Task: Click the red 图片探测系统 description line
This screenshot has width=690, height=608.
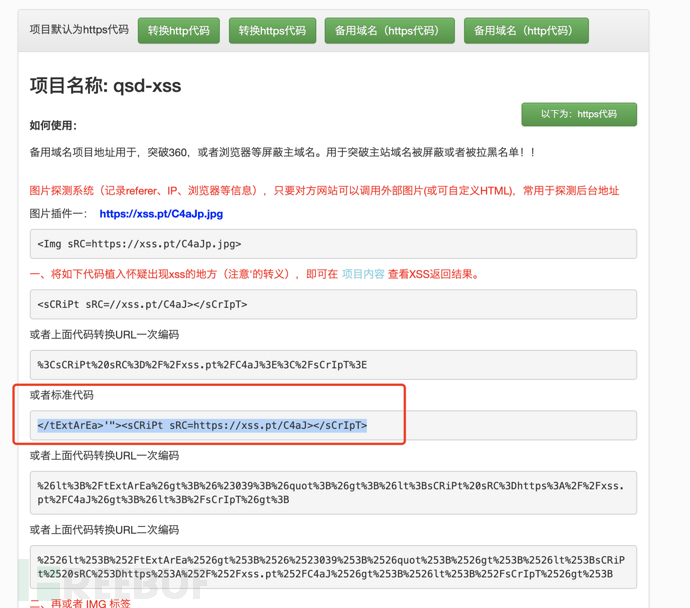Action: pyautogui.click(x=324, y=190)
